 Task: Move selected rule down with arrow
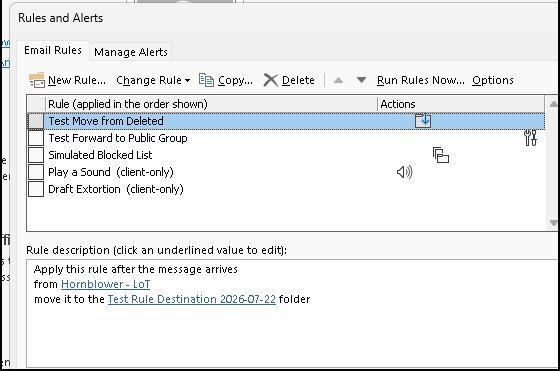pos(361,80)
